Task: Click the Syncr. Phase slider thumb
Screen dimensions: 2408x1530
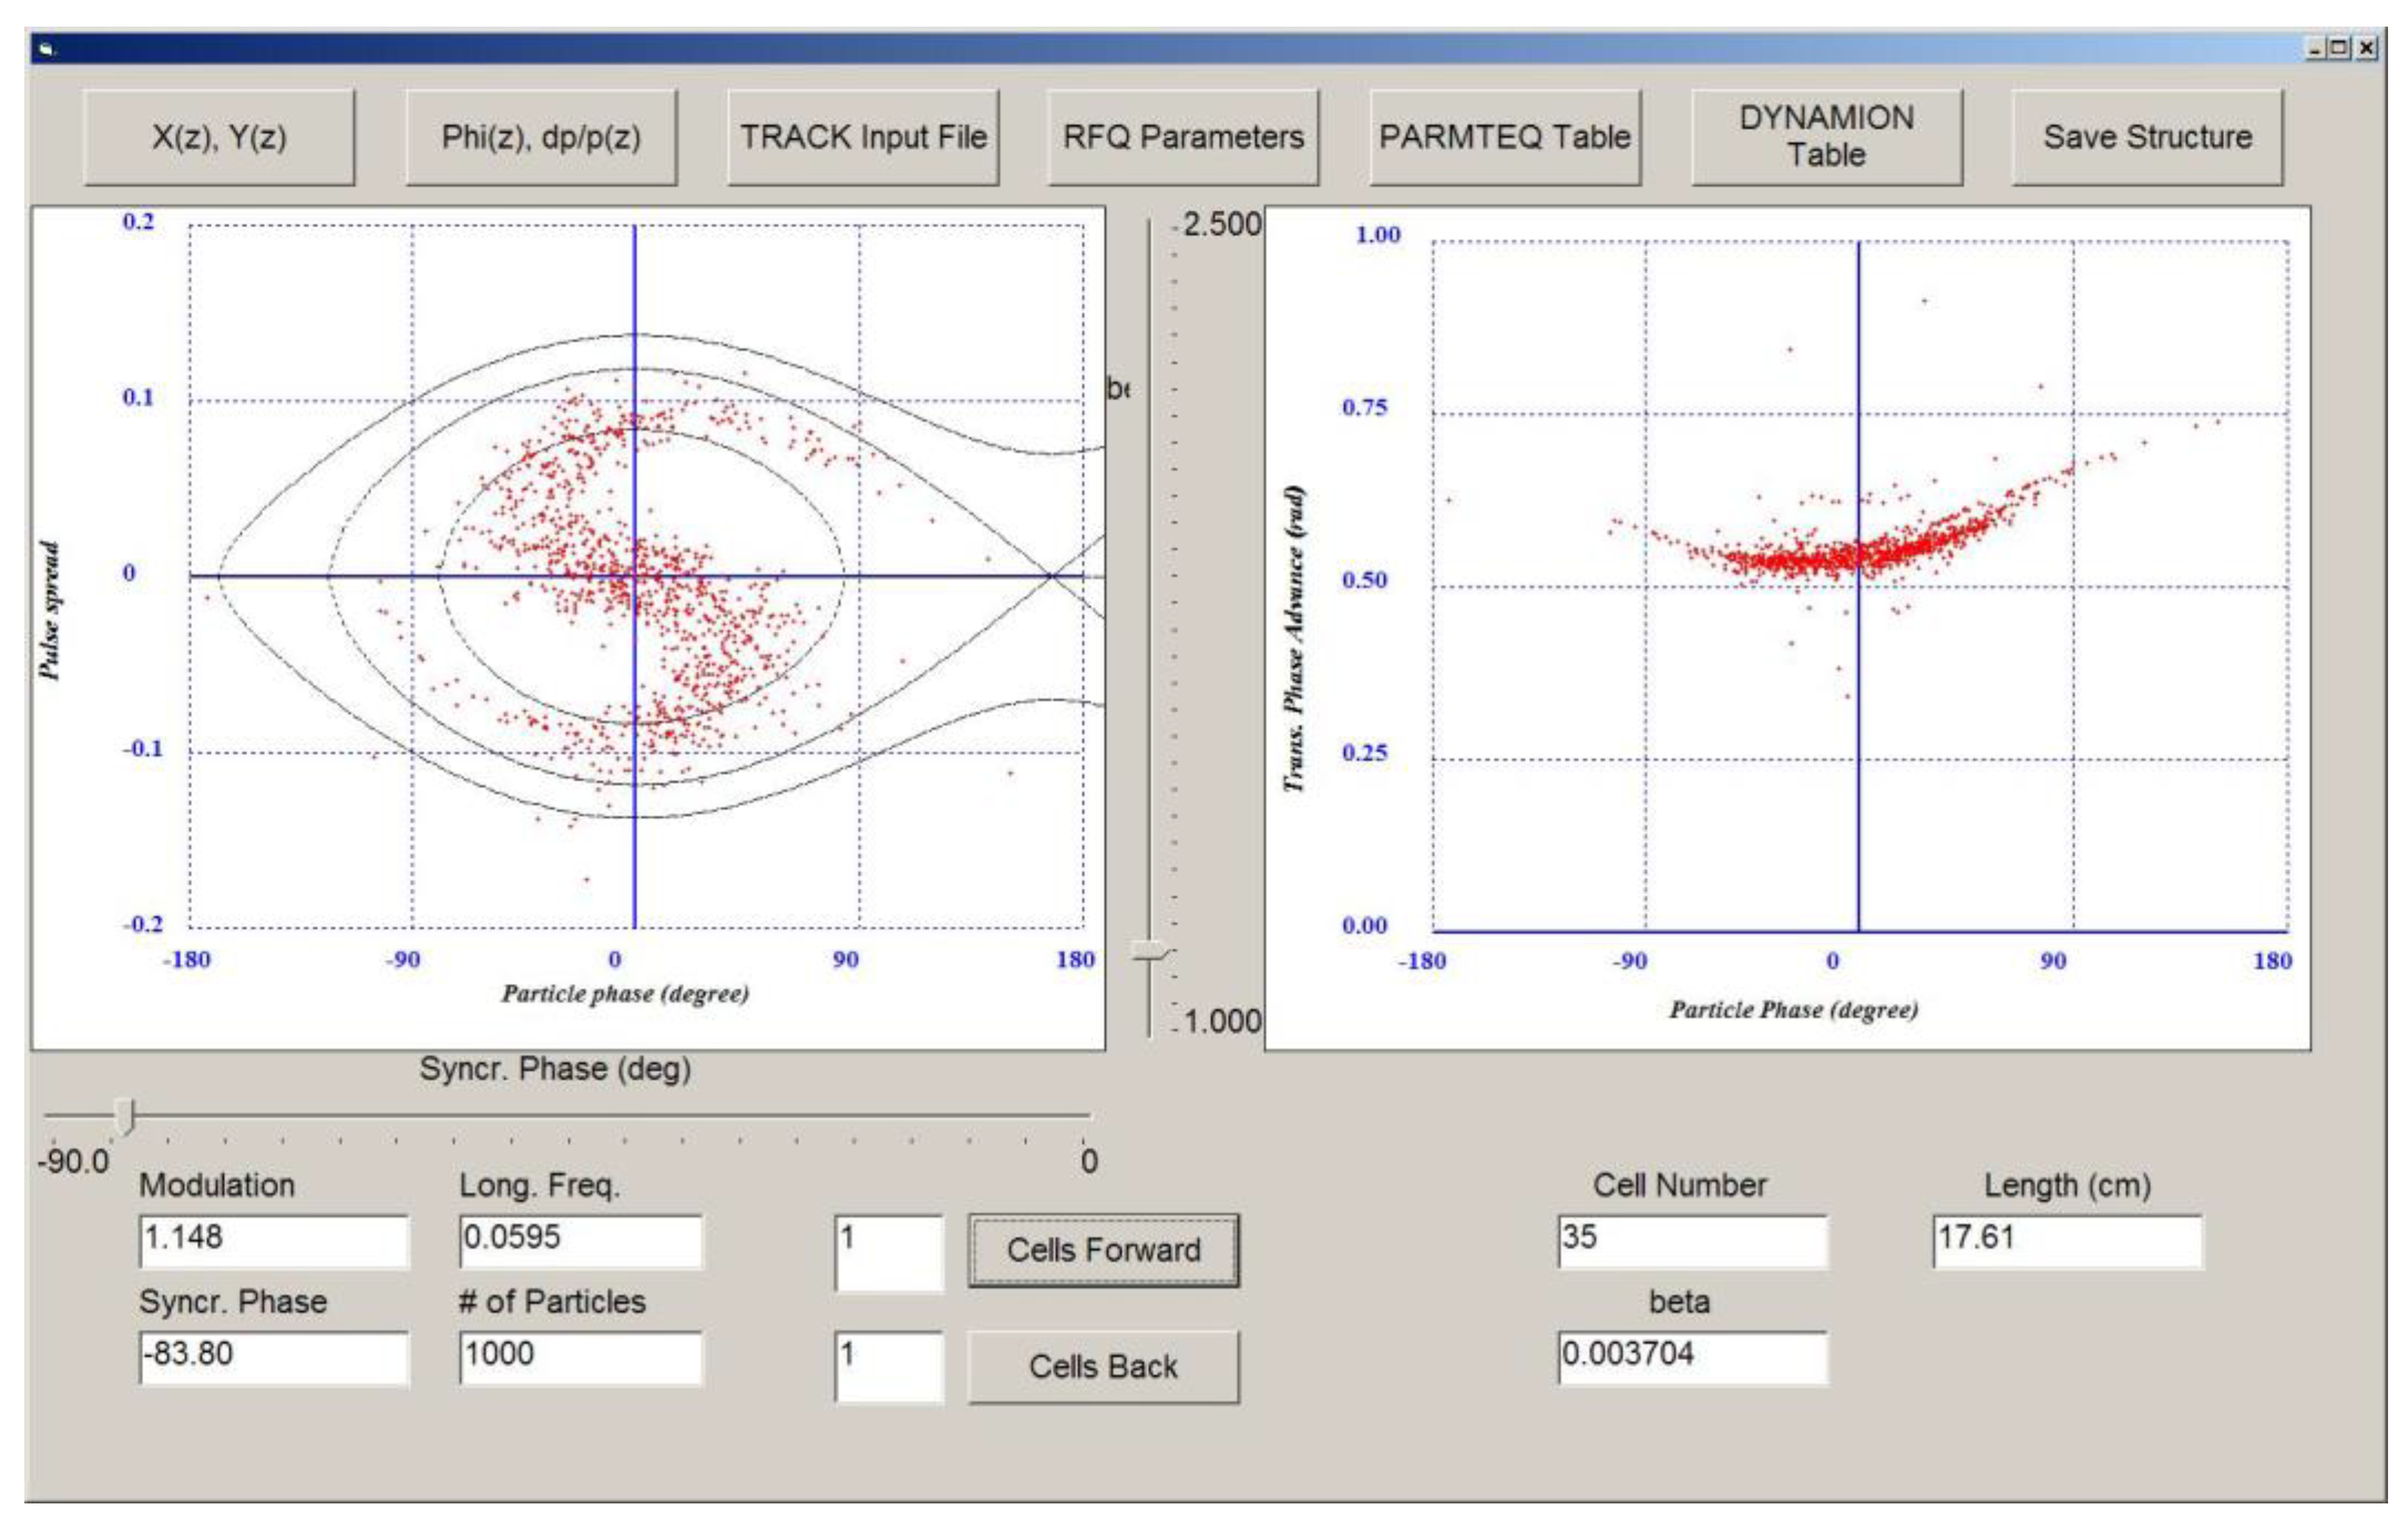Action: point(125,1115)
